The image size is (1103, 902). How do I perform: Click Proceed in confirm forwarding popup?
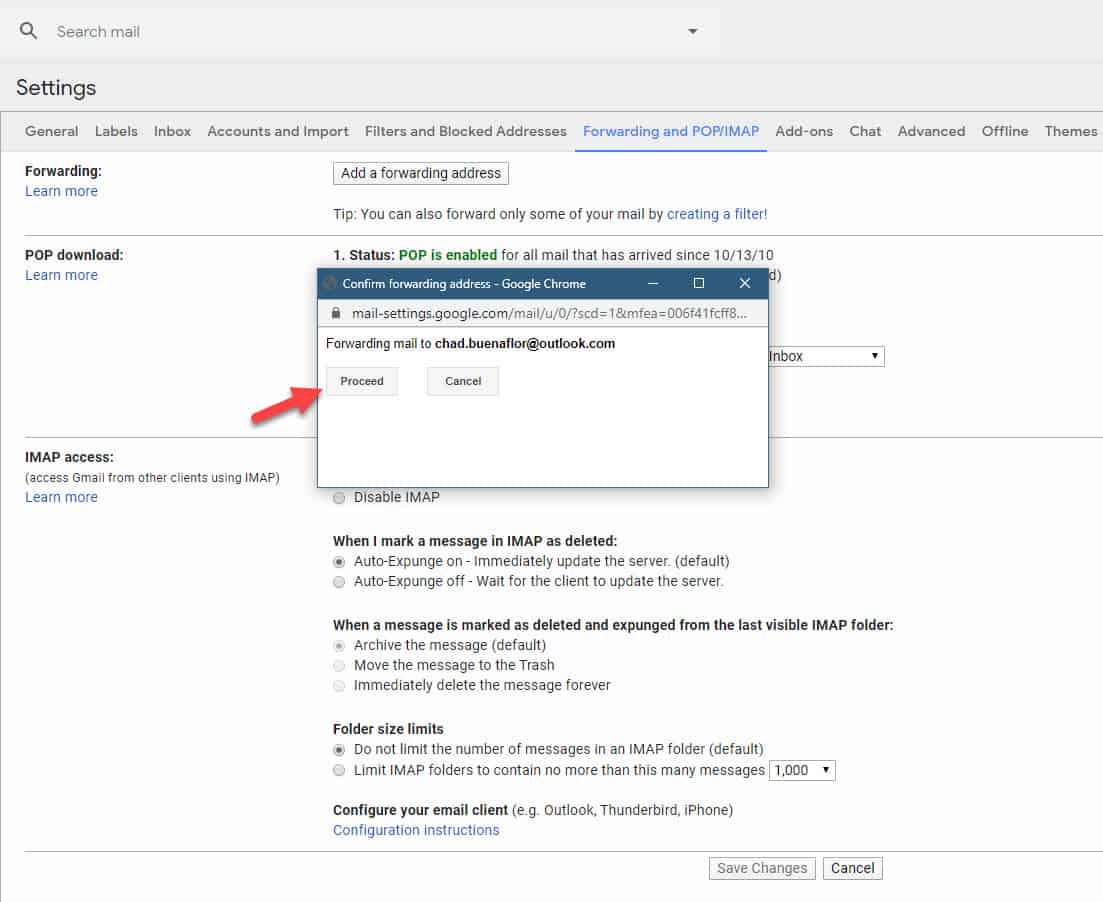(362, 381)
